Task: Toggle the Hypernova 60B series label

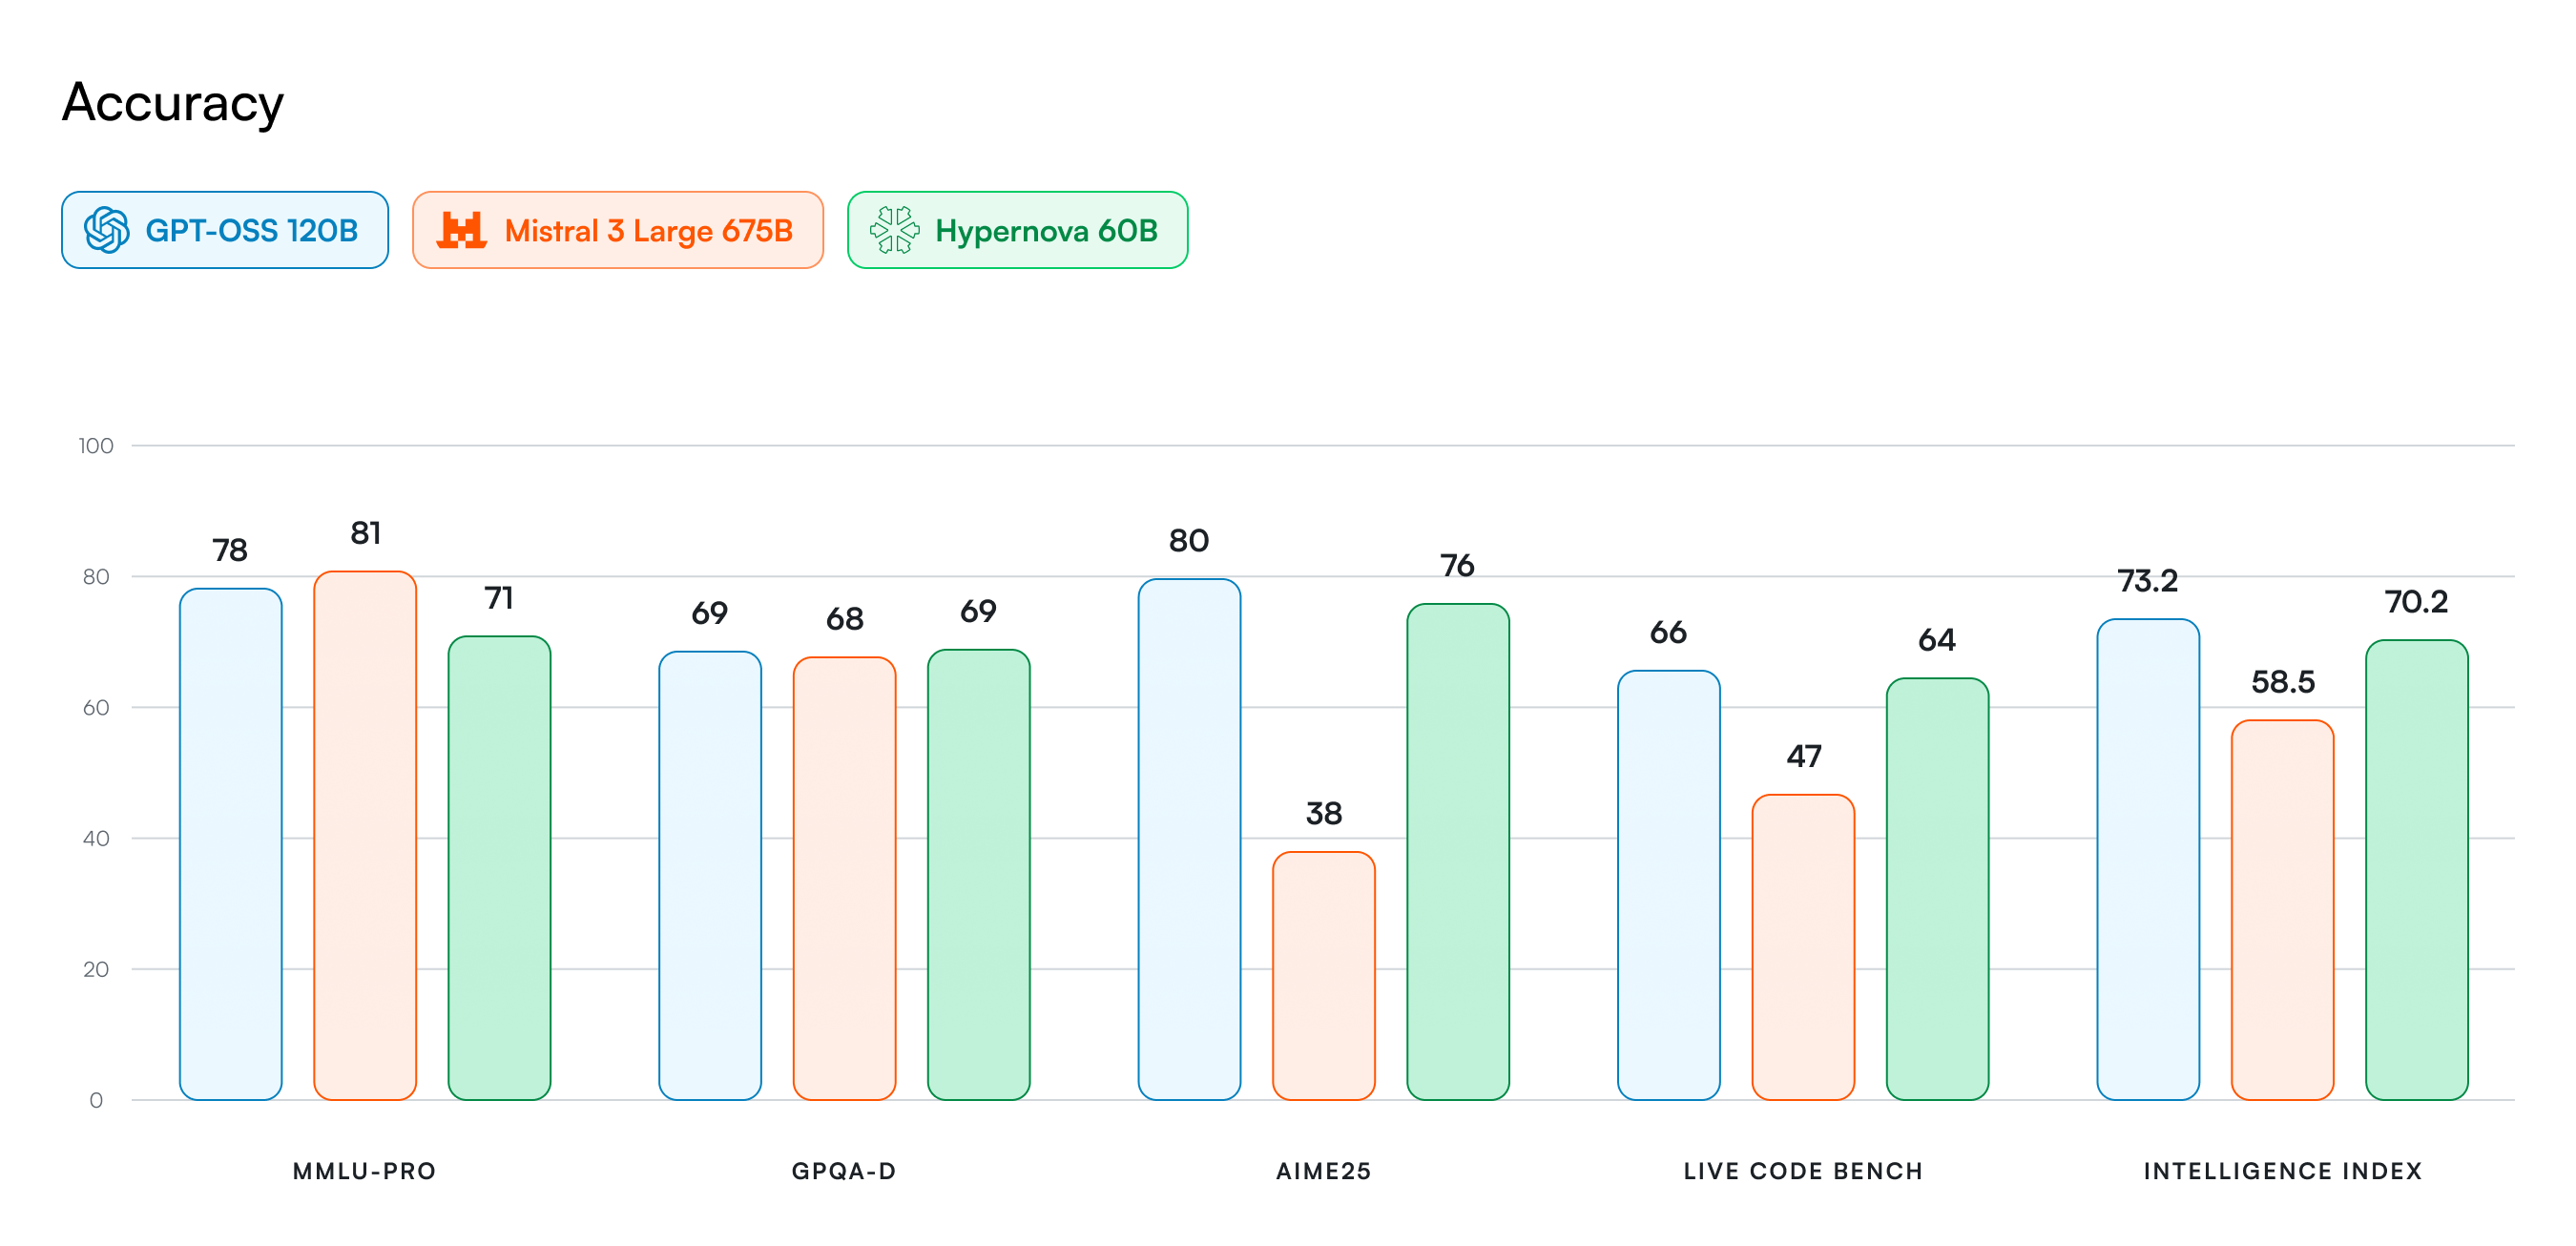Action: (x=1046, y=231)
